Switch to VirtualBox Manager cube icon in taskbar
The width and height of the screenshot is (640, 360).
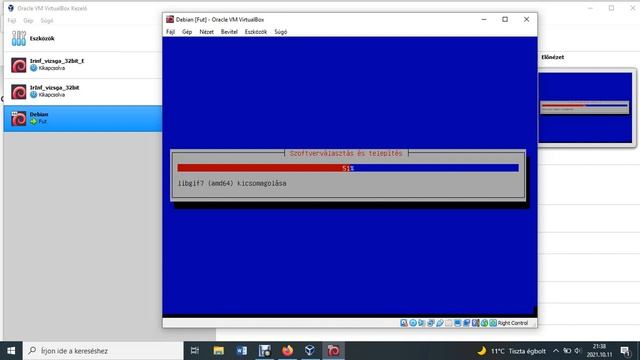pyautogui.click(x=310, y=351)
